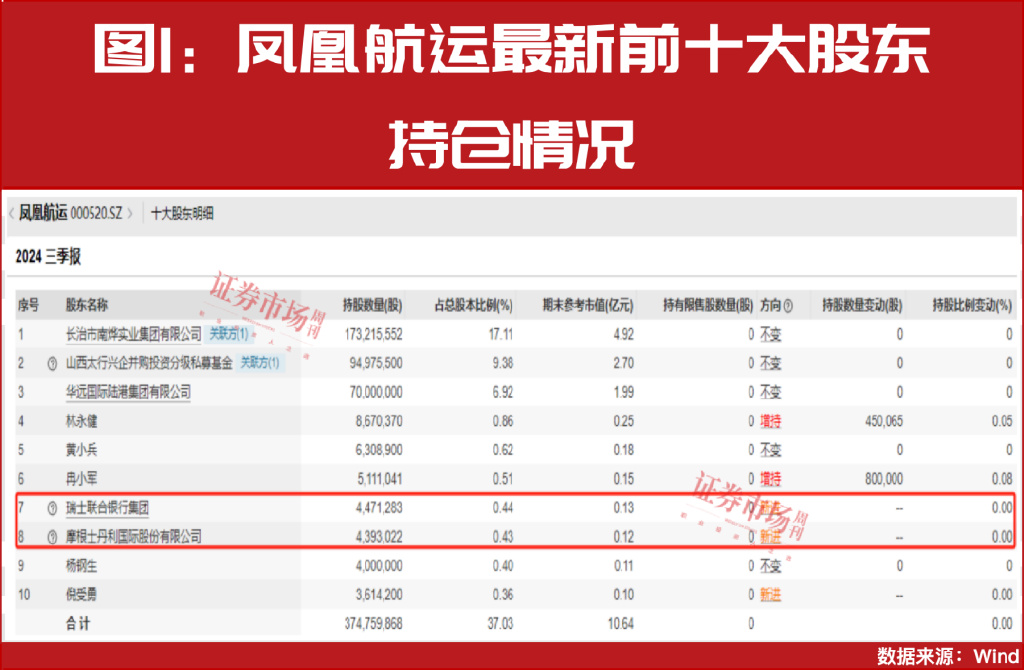1024x670 pixels.
Task: Open the 十大股东明细 tab
Action: 182,214
